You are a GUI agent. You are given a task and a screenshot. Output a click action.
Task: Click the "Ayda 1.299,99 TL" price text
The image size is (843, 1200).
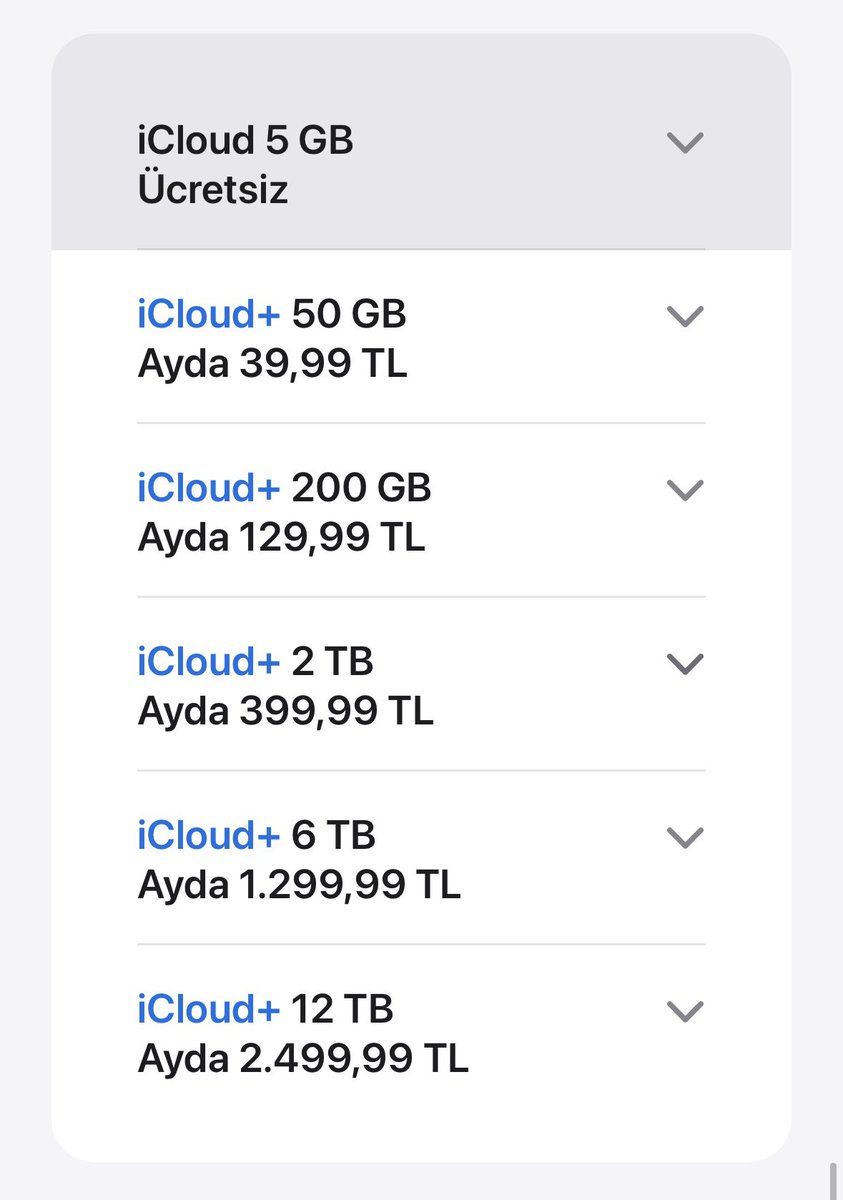coord(299,886)
